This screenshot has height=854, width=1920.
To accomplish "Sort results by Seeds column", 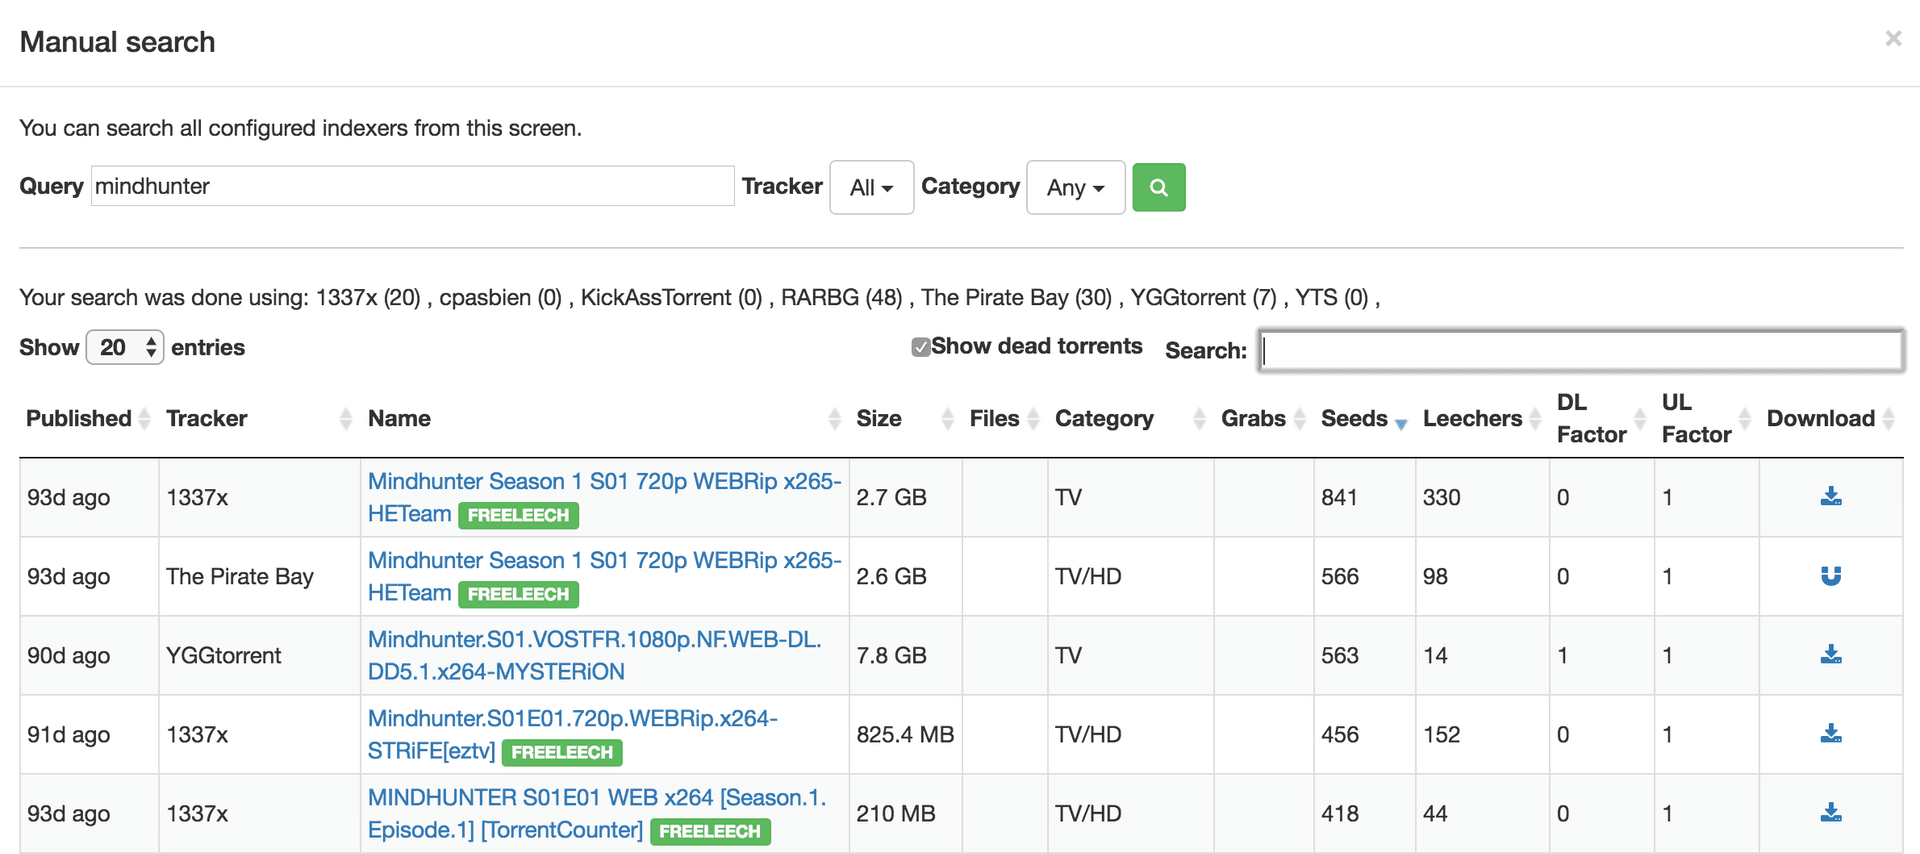I will point(1354,419).
